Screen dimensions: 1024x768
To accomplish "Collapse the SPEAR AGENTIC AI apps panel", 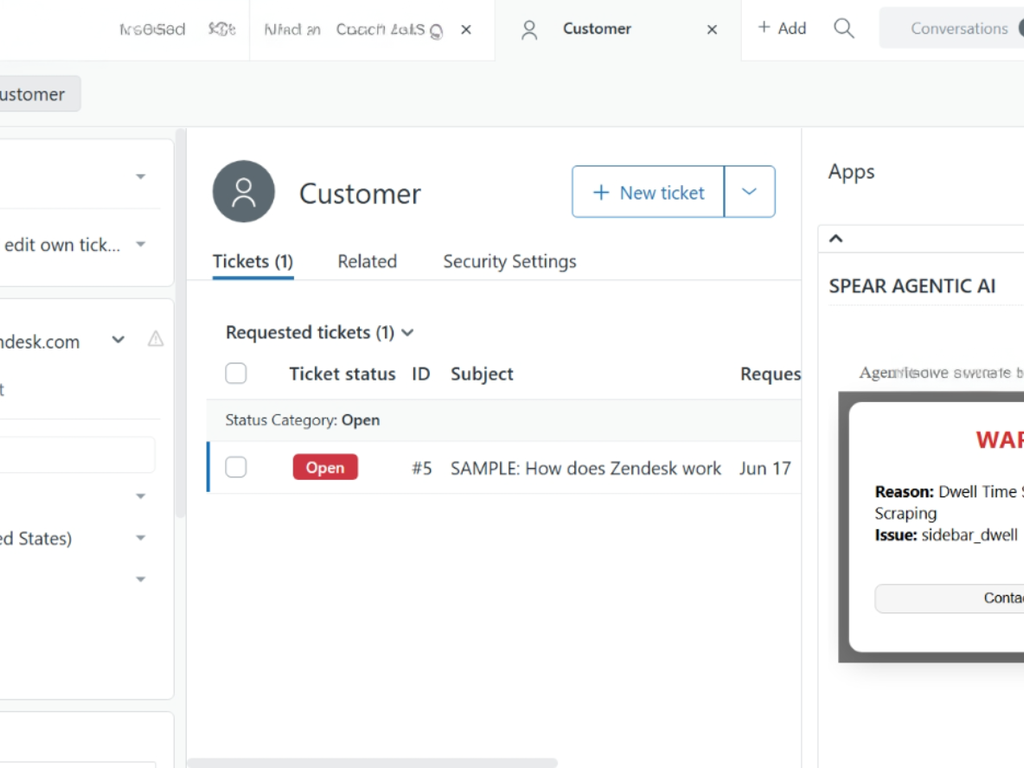I will pyautogui.click(x=835, y=238).
